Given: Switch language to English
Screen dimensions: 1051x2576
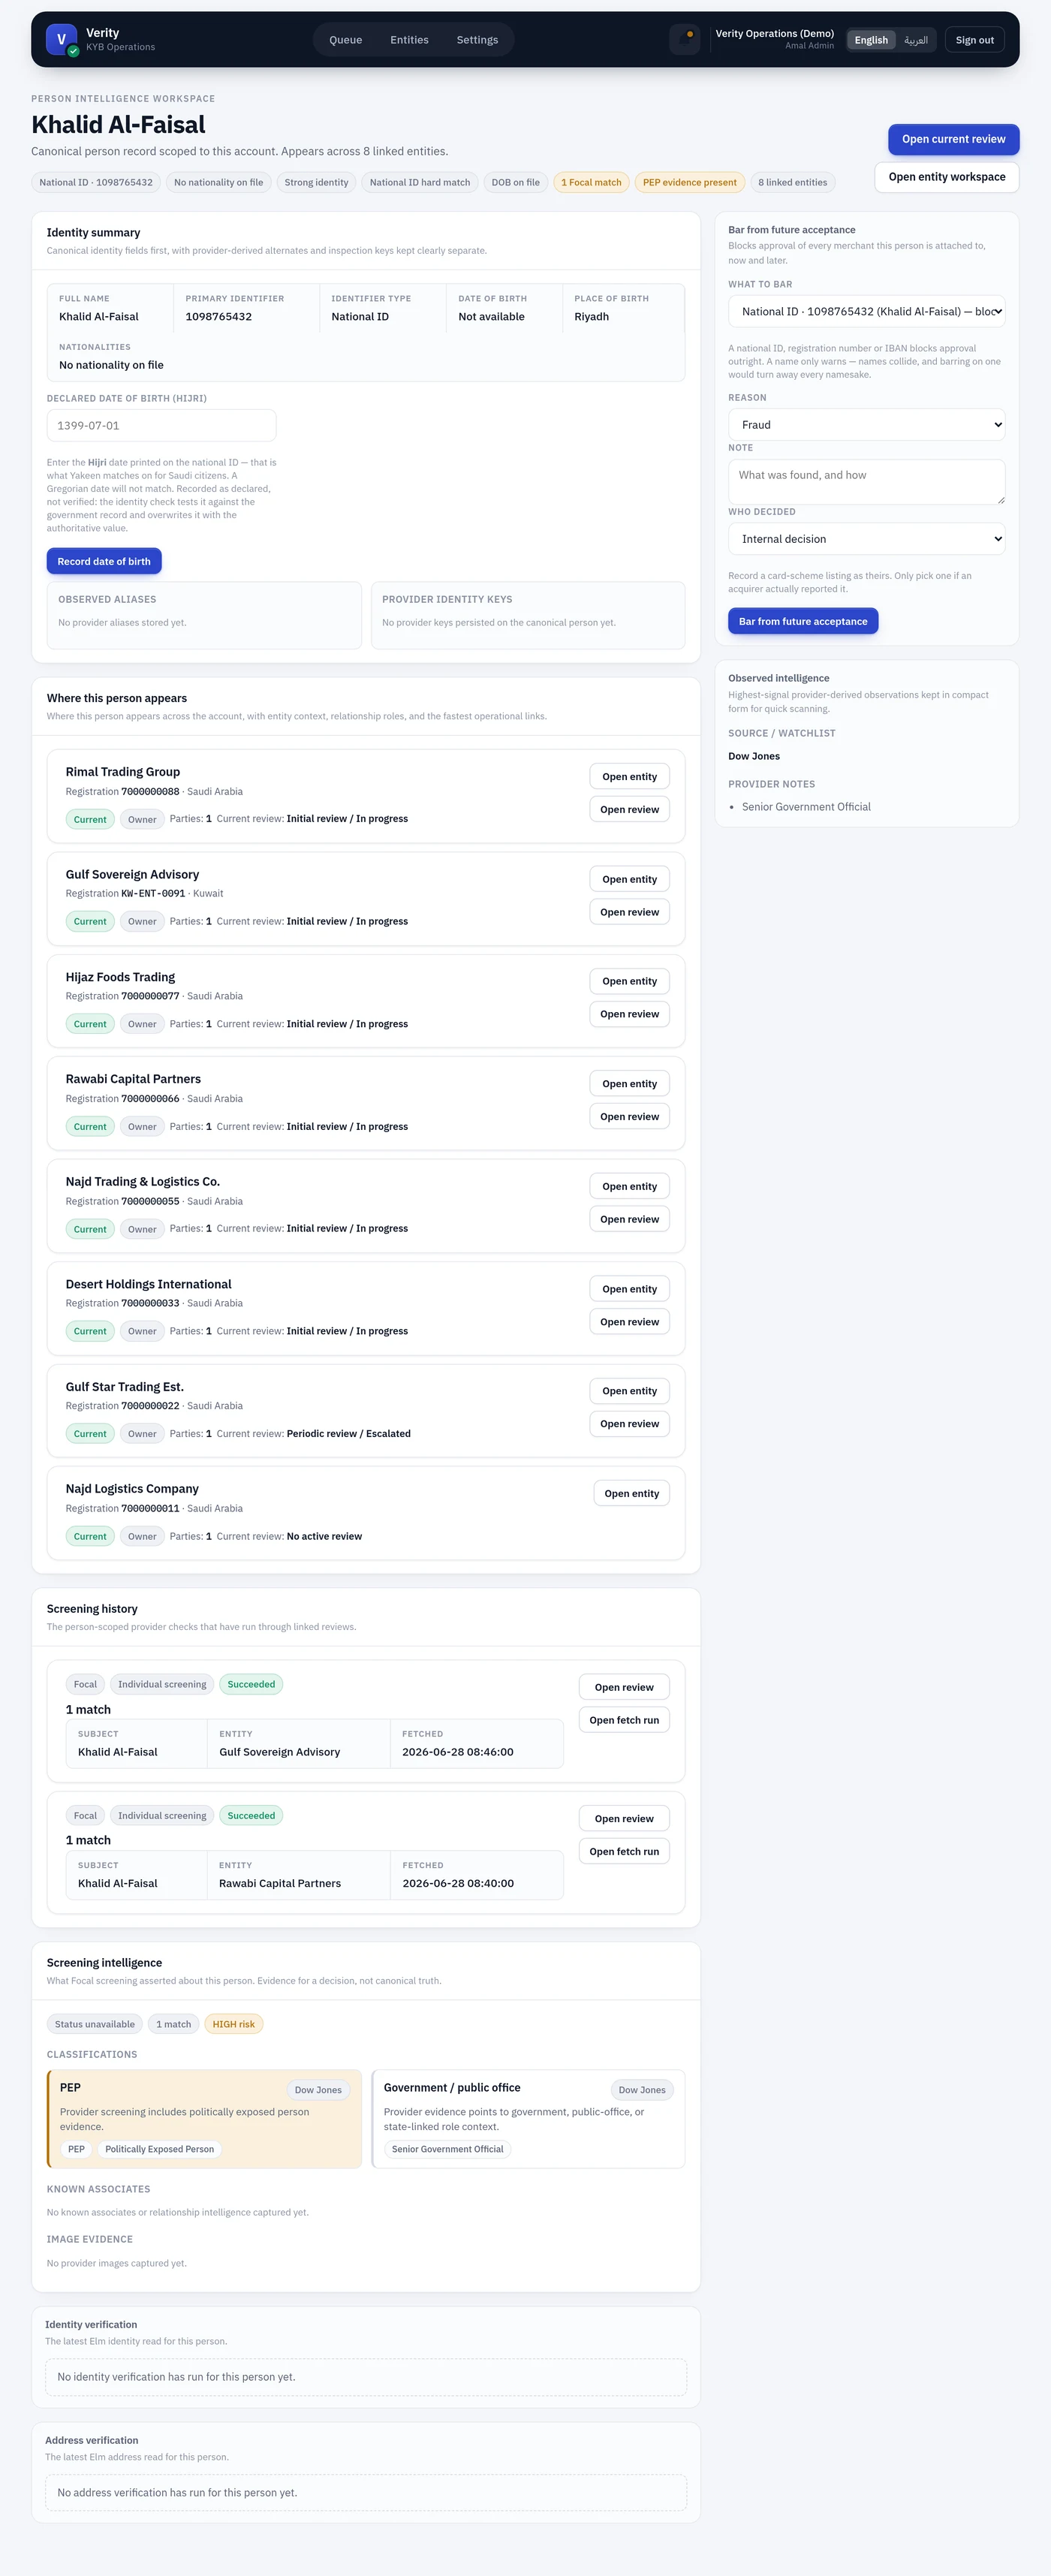Looking at the screenshot, I should [871, 40].
